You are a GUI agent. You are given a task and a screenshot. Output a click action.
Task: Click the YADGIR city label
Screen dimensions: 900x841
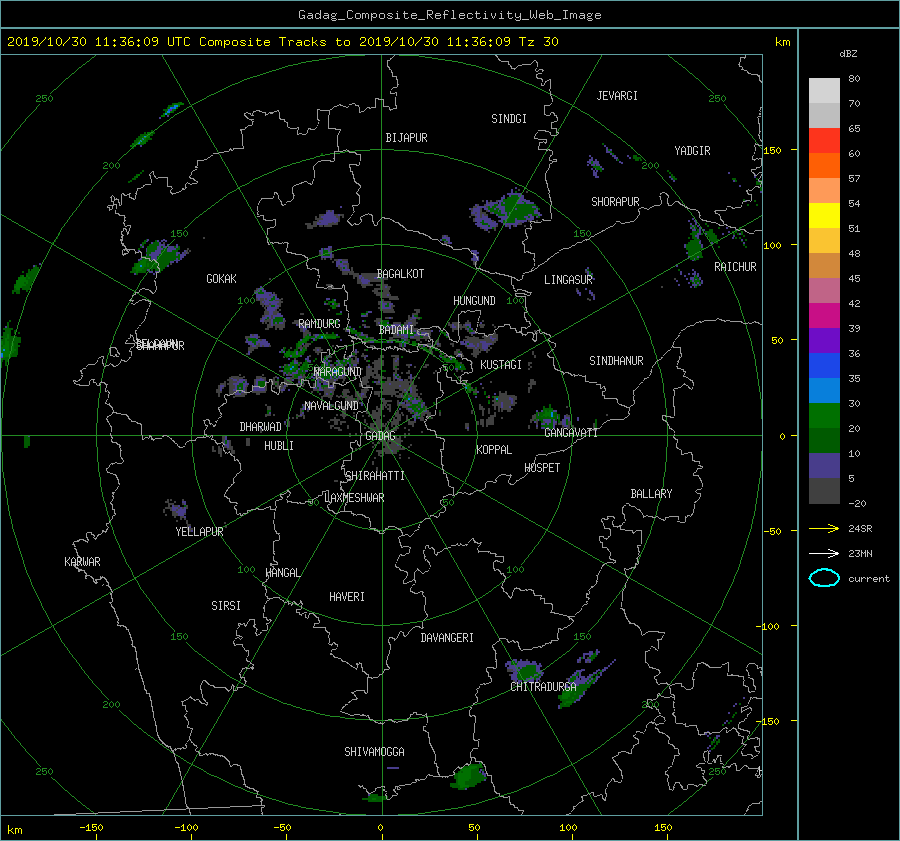[692, 151]
